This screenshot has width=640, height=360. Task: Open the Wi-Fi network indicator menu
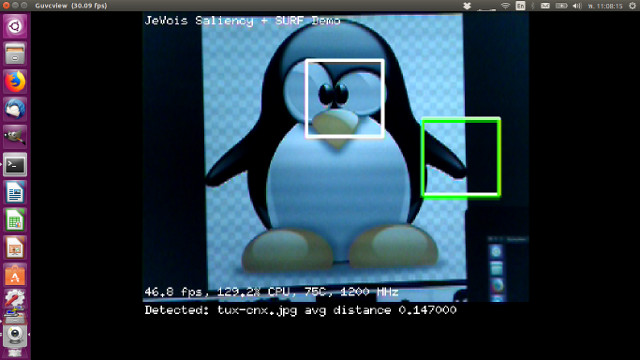[x=505, y=6]
